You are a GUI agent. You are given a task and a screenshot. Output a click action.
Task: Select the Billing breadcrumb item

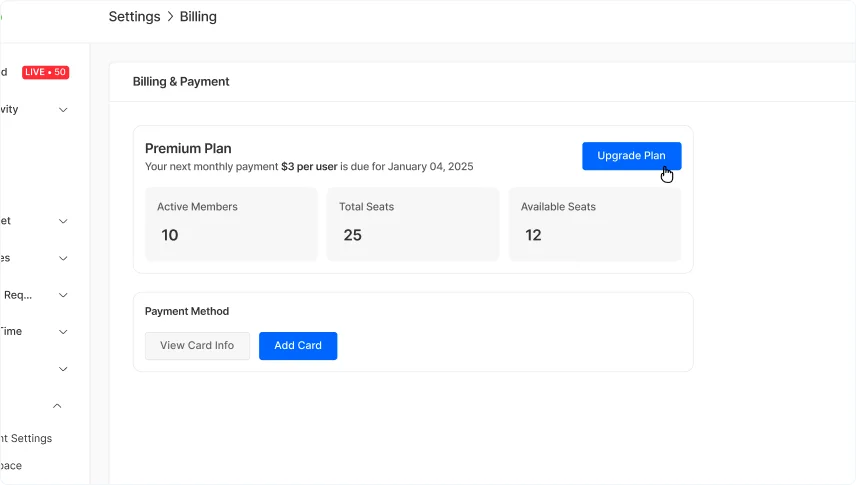pyautogui.click(x=198, y=17)
